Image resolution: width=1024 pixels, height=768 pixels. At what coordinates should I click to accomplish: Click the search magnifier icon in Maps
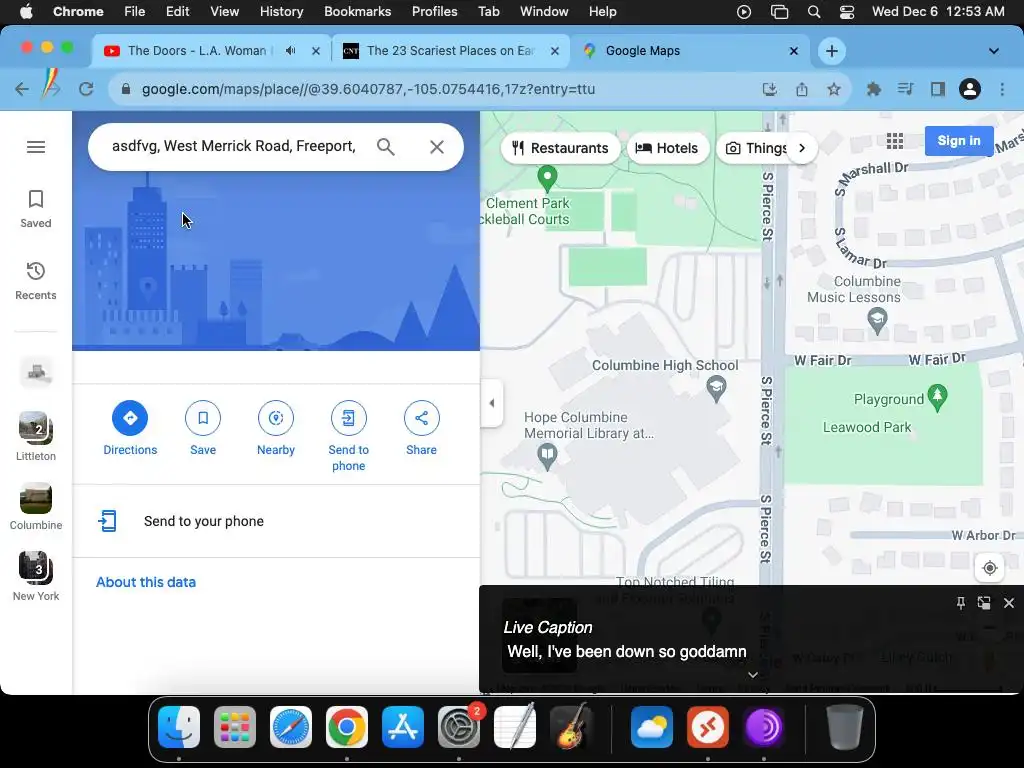click(x=385, y=147)
